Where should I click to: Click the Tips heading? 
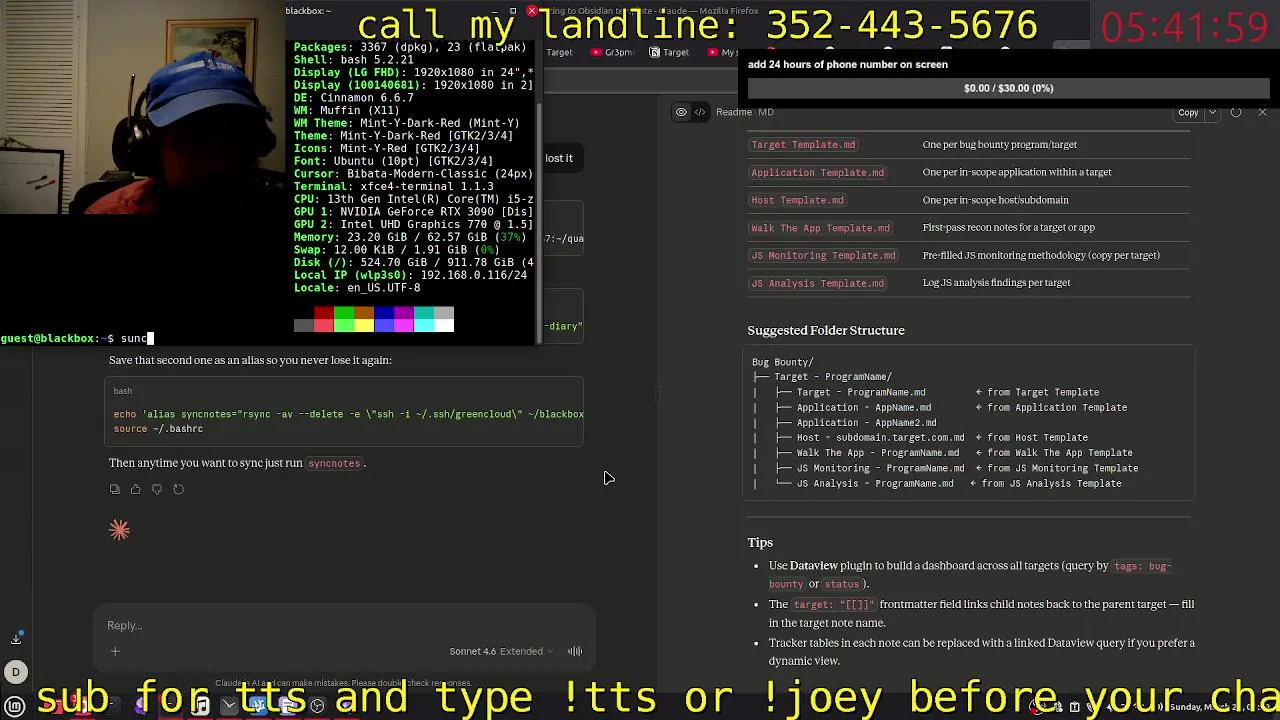tap(760, 543)
